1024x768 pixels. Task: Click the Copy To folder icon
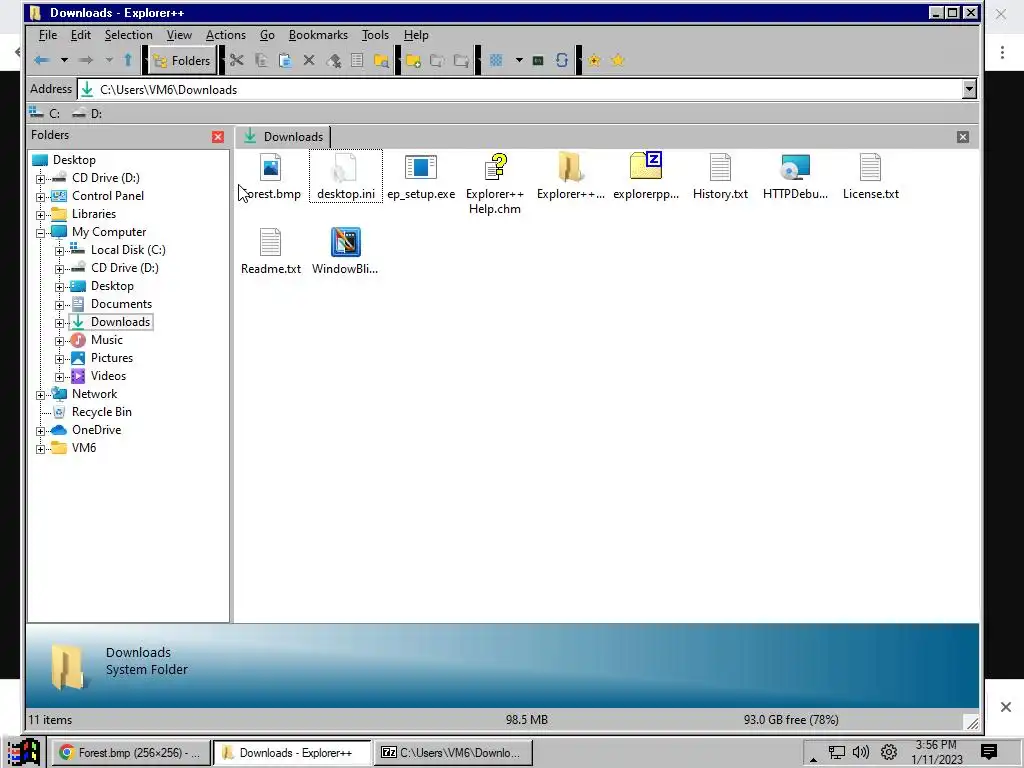pos(437,61)
